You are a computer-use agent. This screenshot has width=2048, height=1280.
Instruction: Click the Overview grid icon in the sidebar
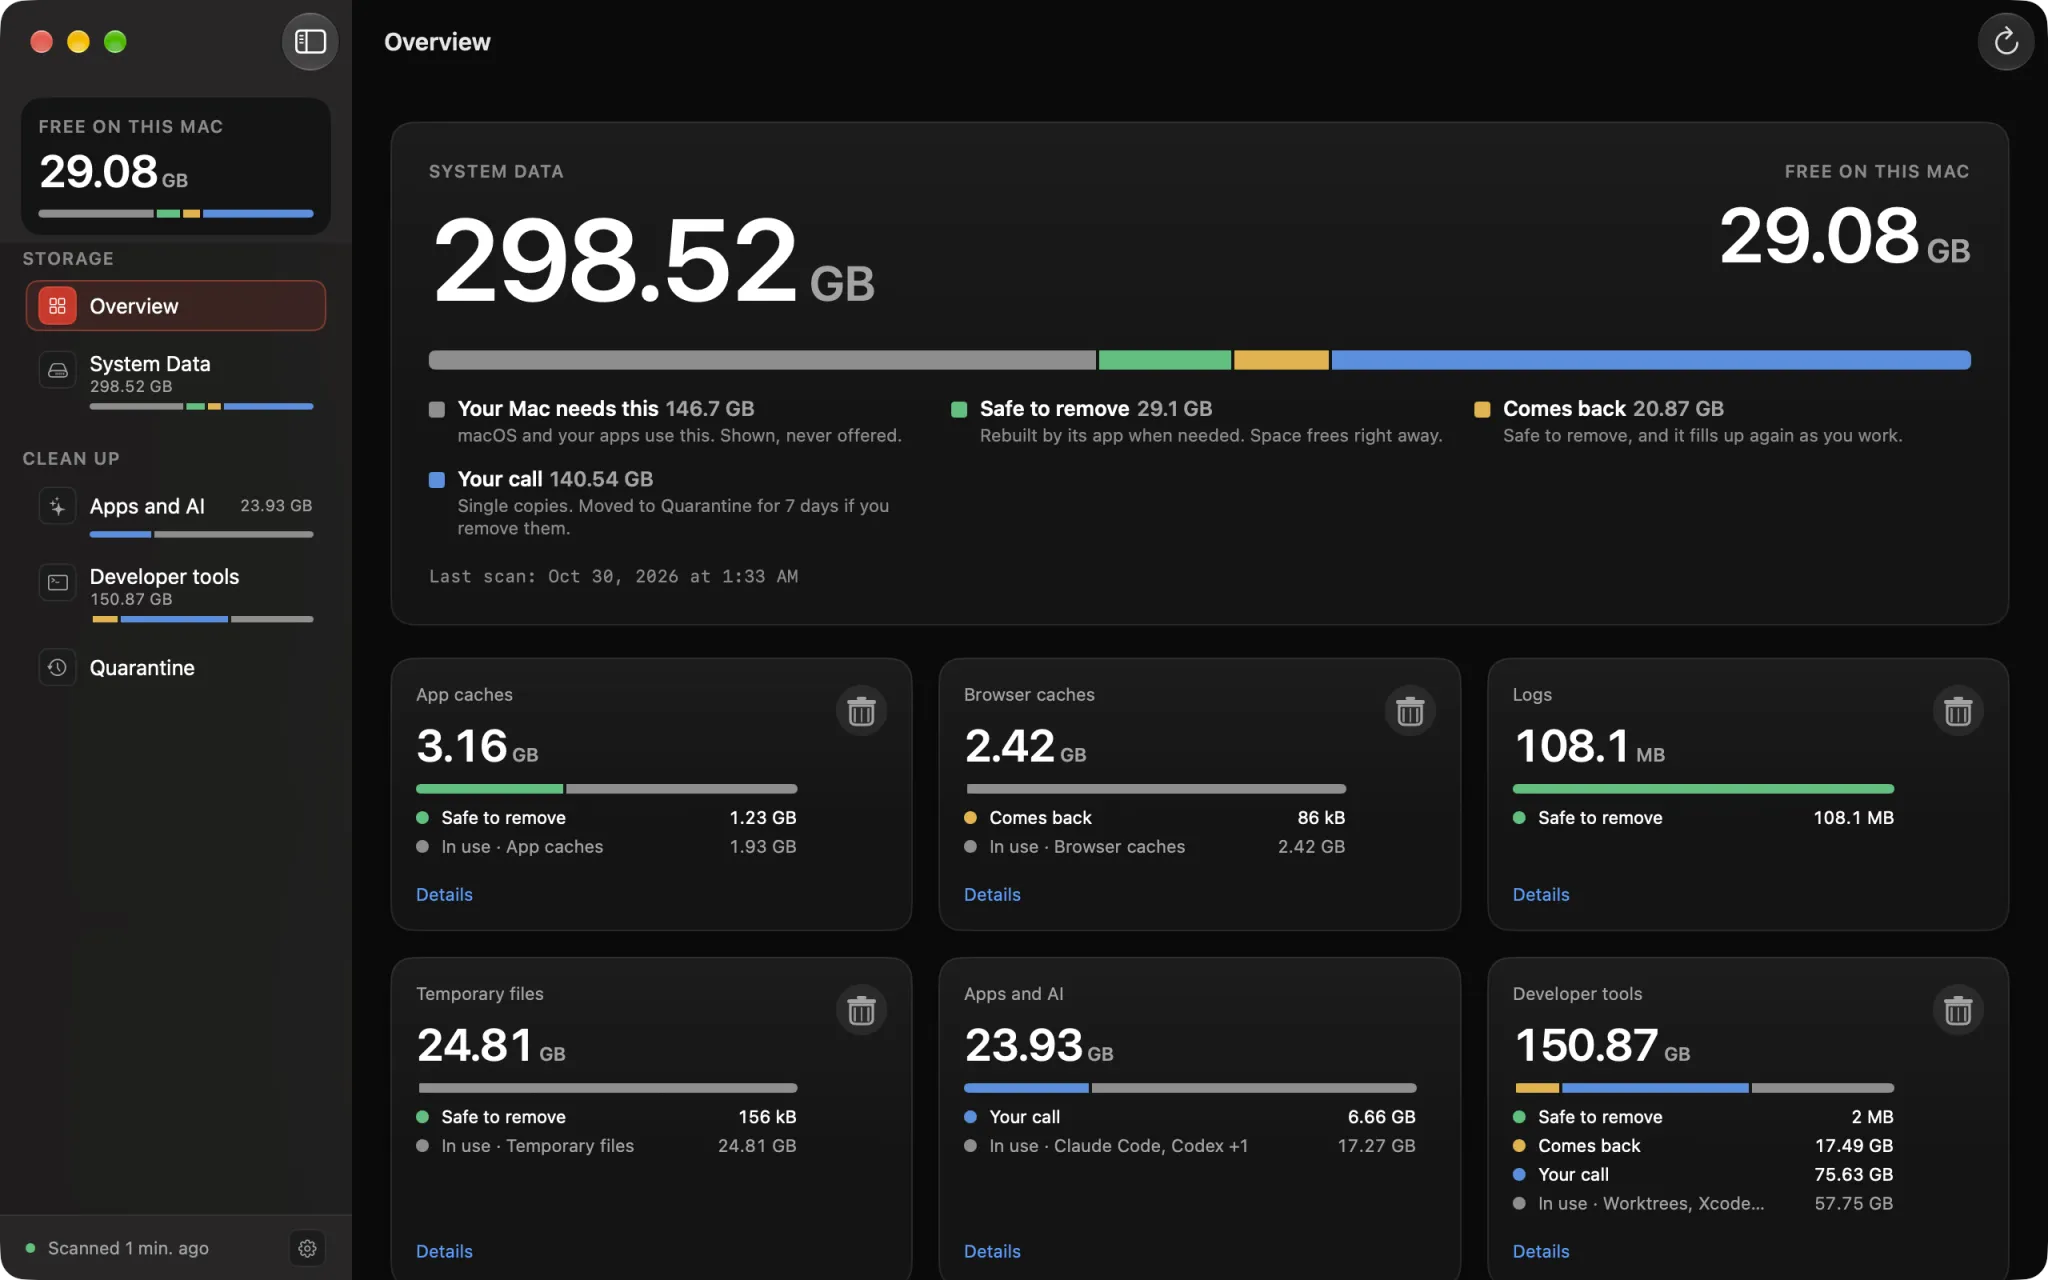click(57, 306)
